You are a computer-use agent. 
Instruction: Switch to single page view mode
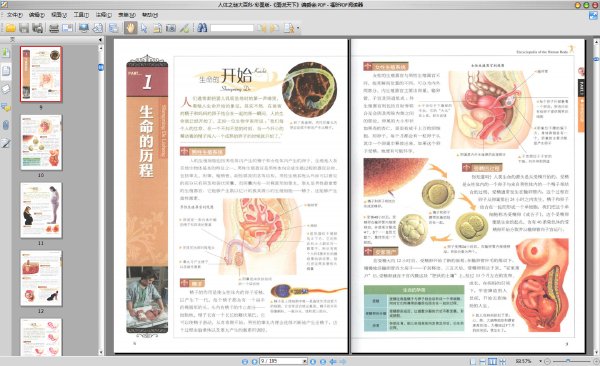pyautogui.click(x=473, y=361)
